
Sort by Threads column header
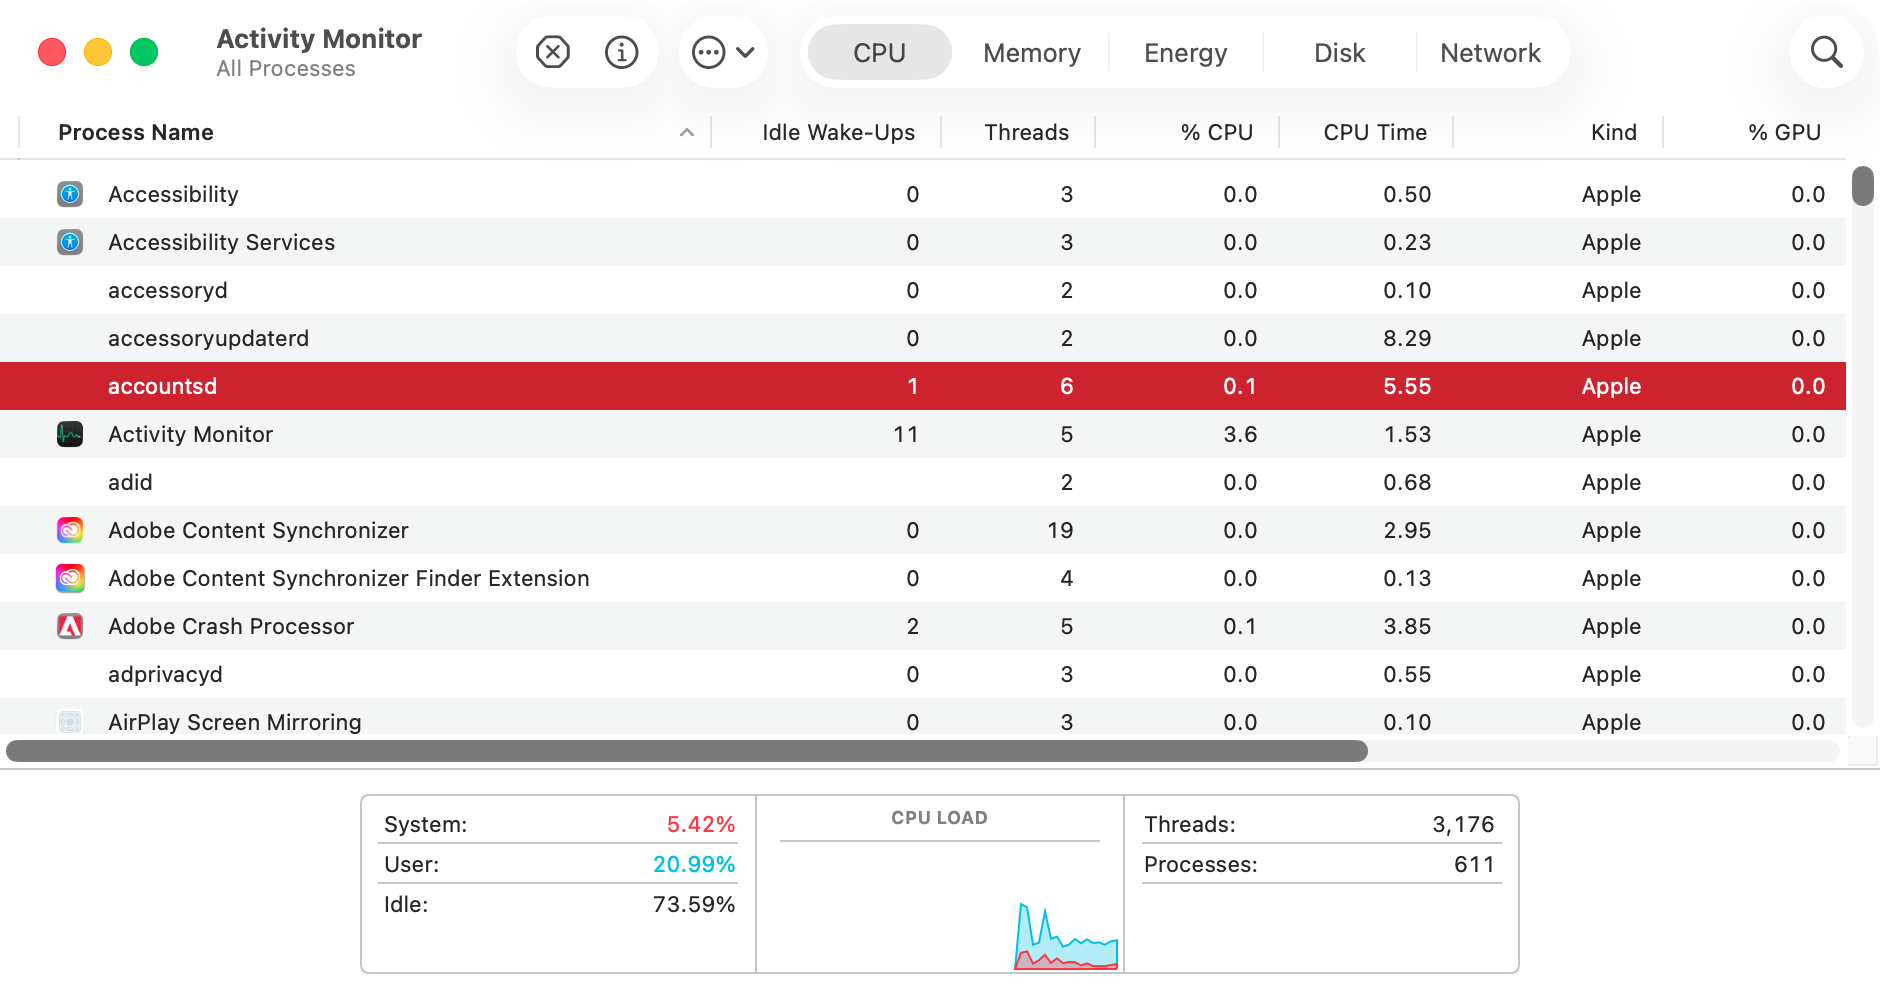1026,132
